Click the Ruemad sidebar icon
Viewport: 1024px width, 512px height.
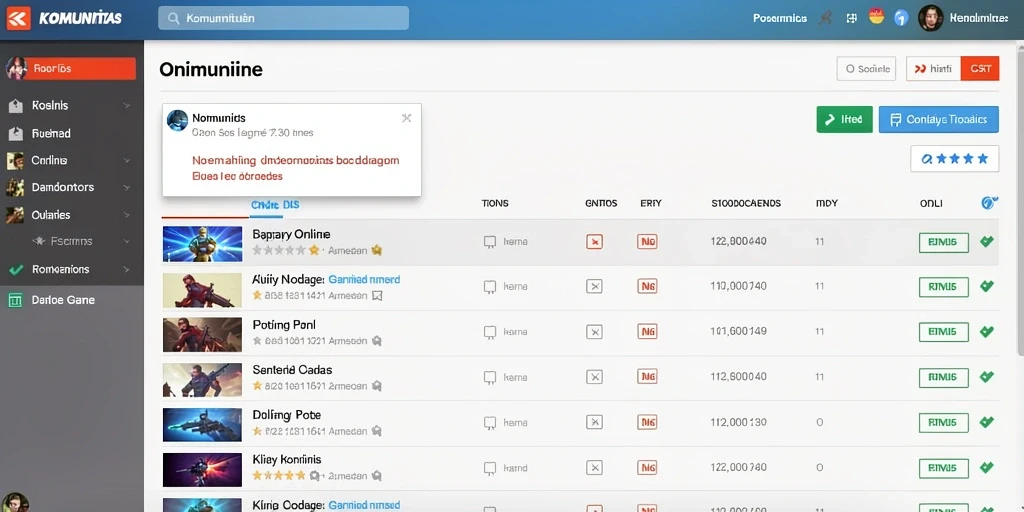point(15,133)
